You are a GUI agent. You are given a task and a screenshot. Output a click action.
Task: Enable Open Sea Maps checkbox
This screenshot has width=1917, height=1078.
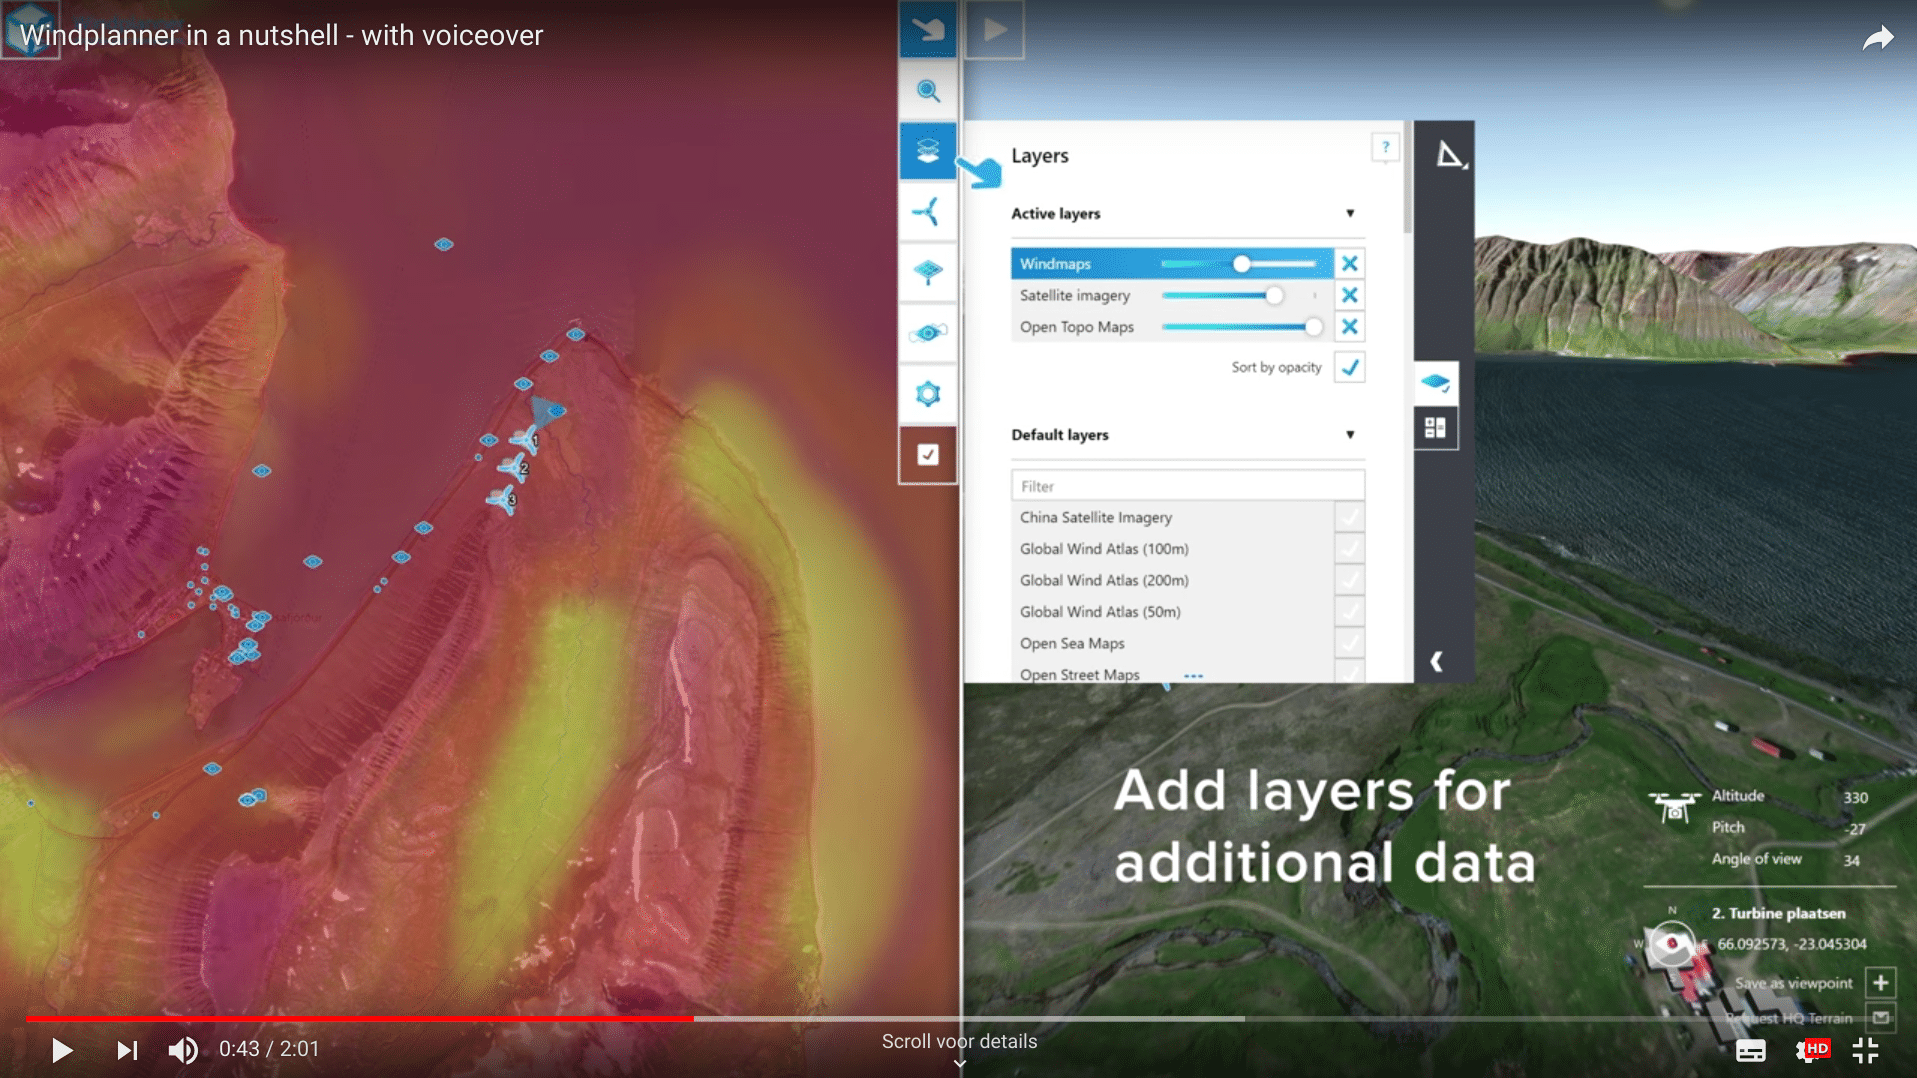pos(1349,644)
